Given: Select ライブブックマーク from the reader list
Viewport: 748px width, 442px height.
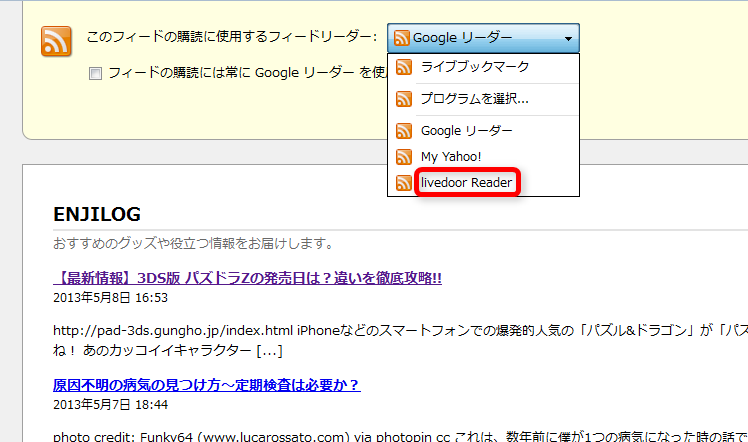Looking at the screenshot, I should [x=483, y=67].
